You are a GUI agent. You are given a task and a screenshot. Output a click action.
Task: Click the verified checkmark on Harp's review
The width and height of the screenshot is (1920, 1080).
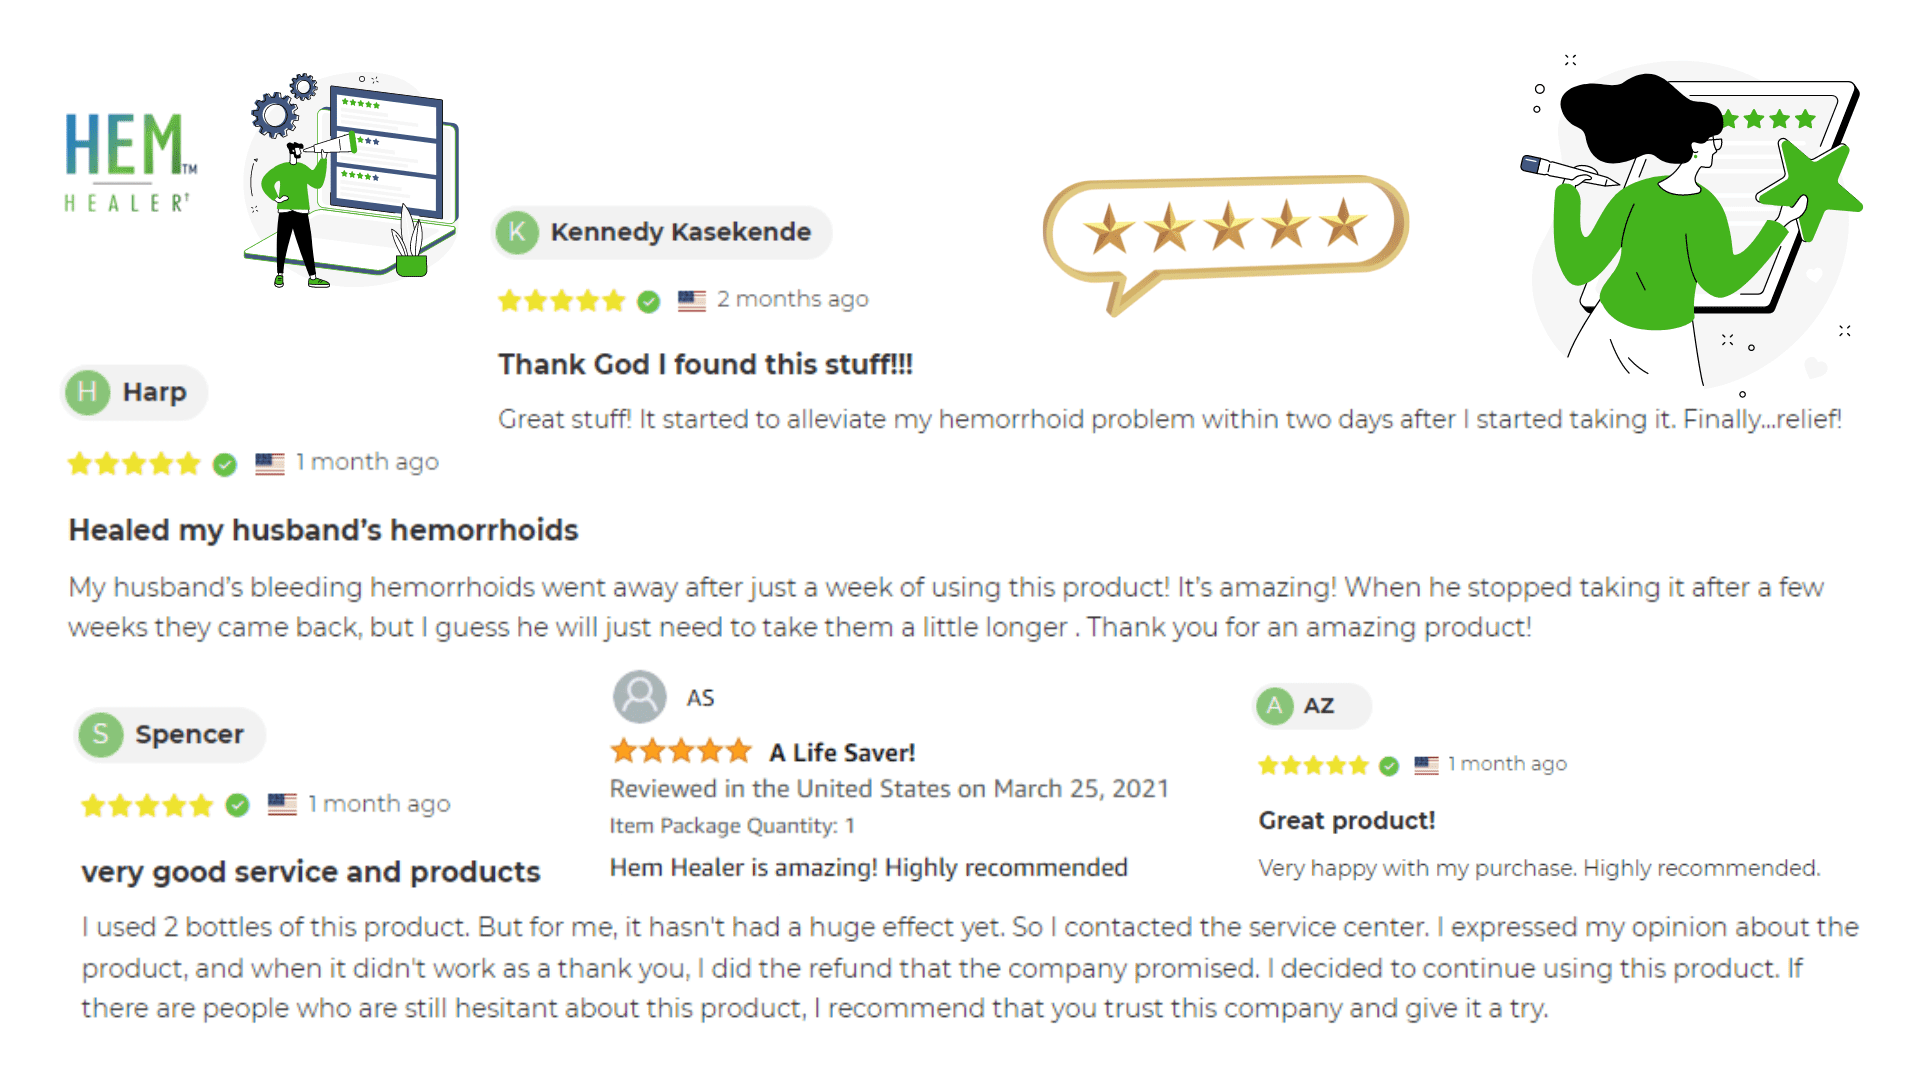(x=225, y=464)
